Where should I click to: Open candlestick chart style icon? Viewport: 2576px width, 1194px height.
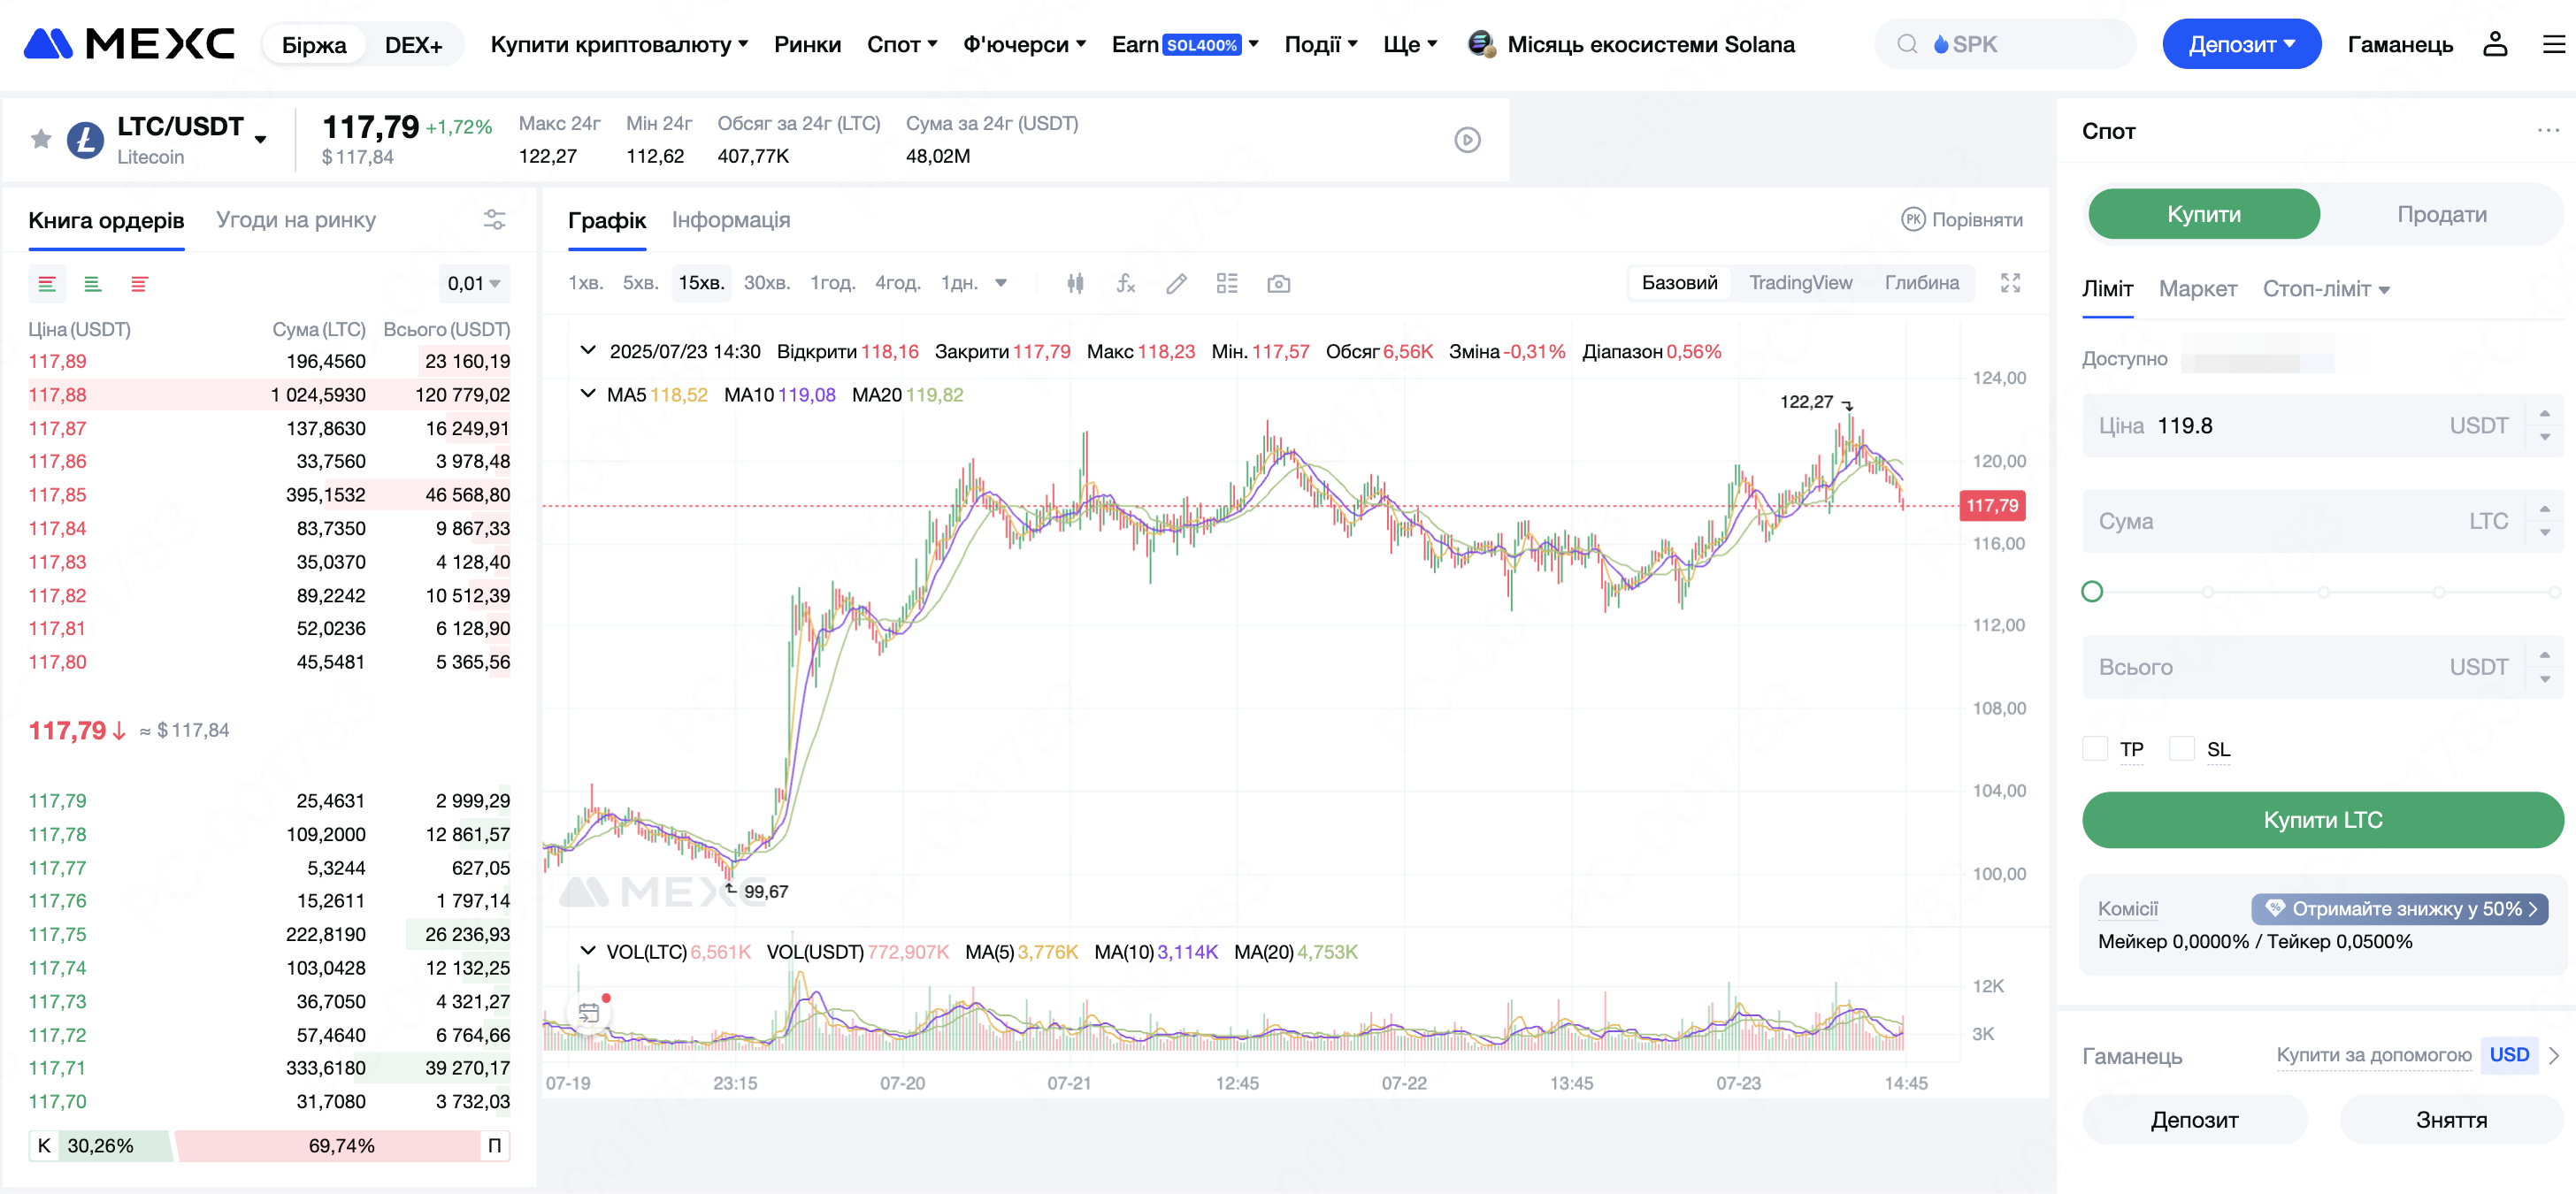pyautogui.click(x=1075, y=284)
